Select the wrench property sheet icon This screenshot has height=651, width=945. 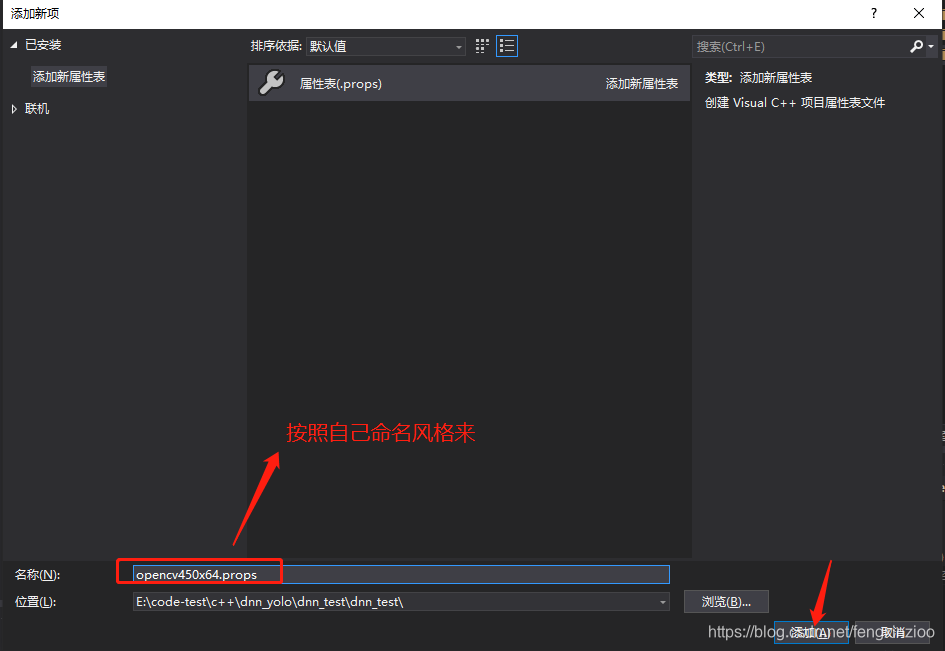pos(272,83)
